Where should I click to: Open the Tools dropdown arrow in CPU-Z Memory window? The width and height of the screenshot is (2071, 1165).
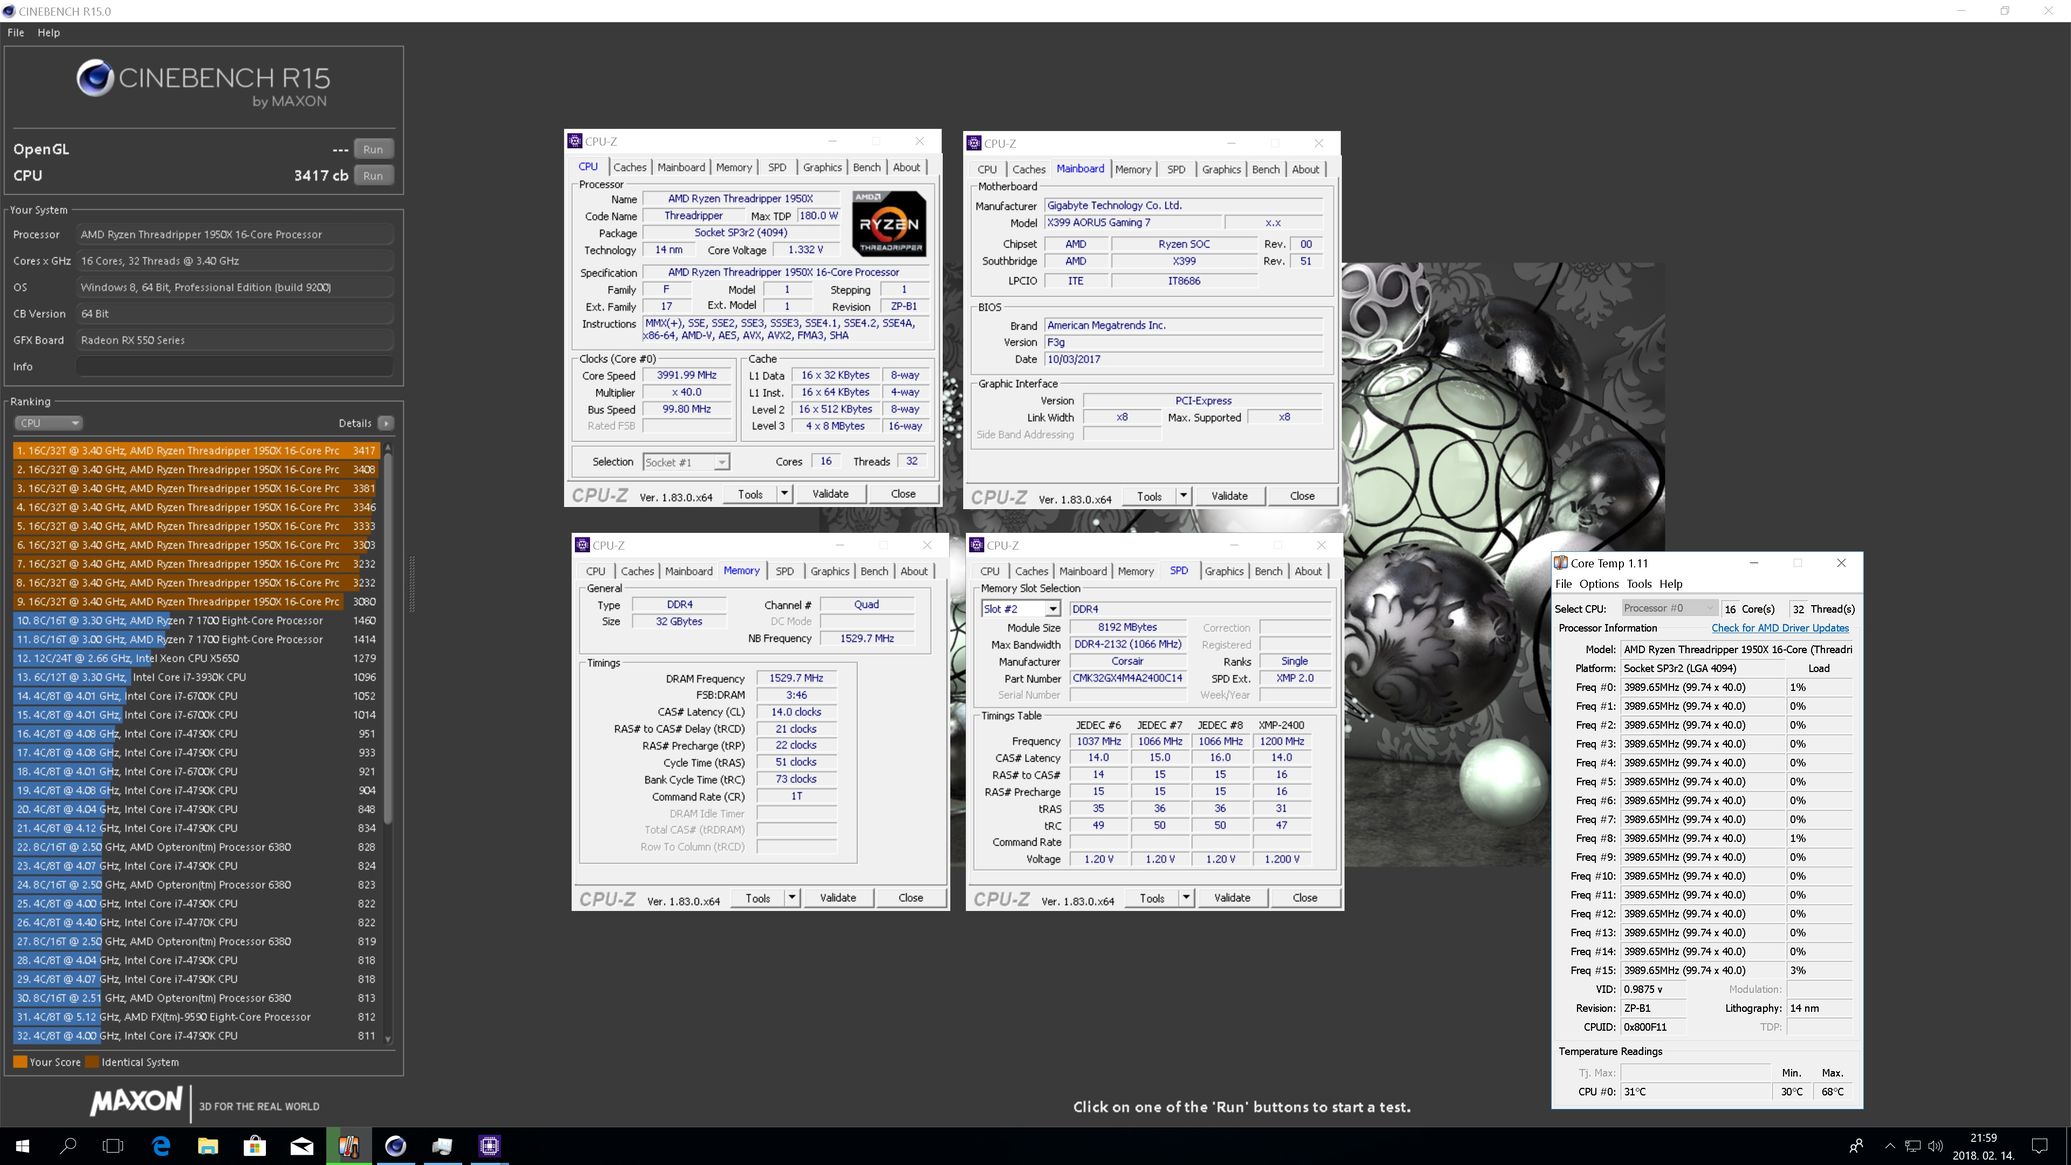791,898
